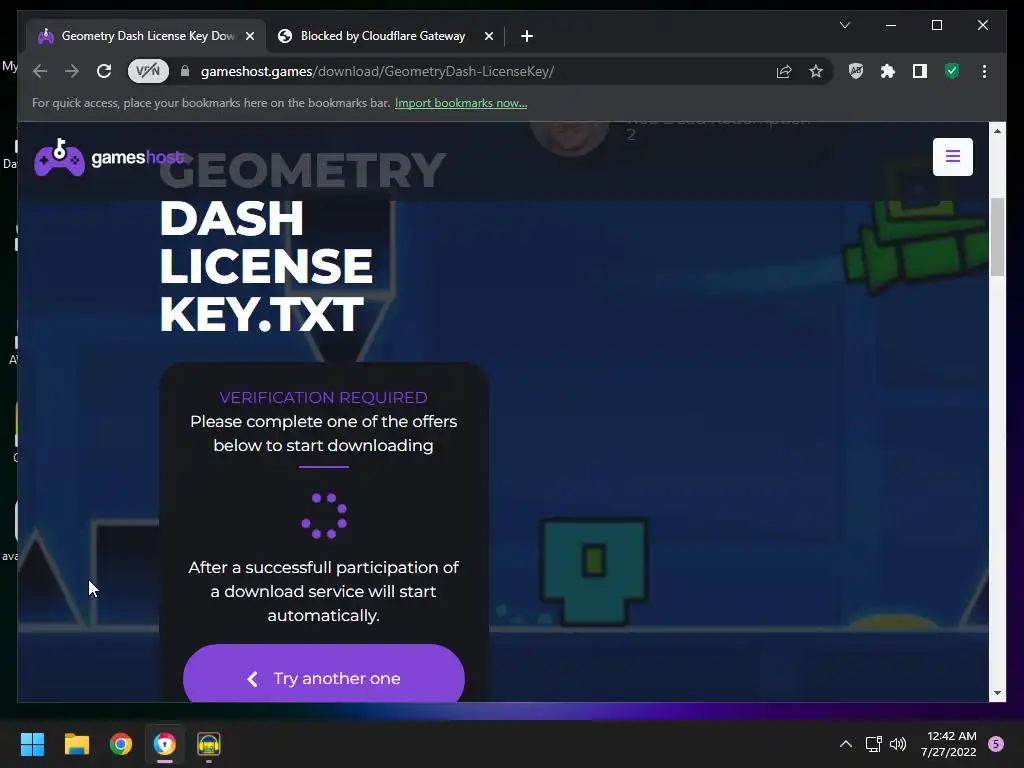Toggle the browser side panel icon
This screenshot has height=768, width=1024.
pyautogui.click(x=920, y=71)
